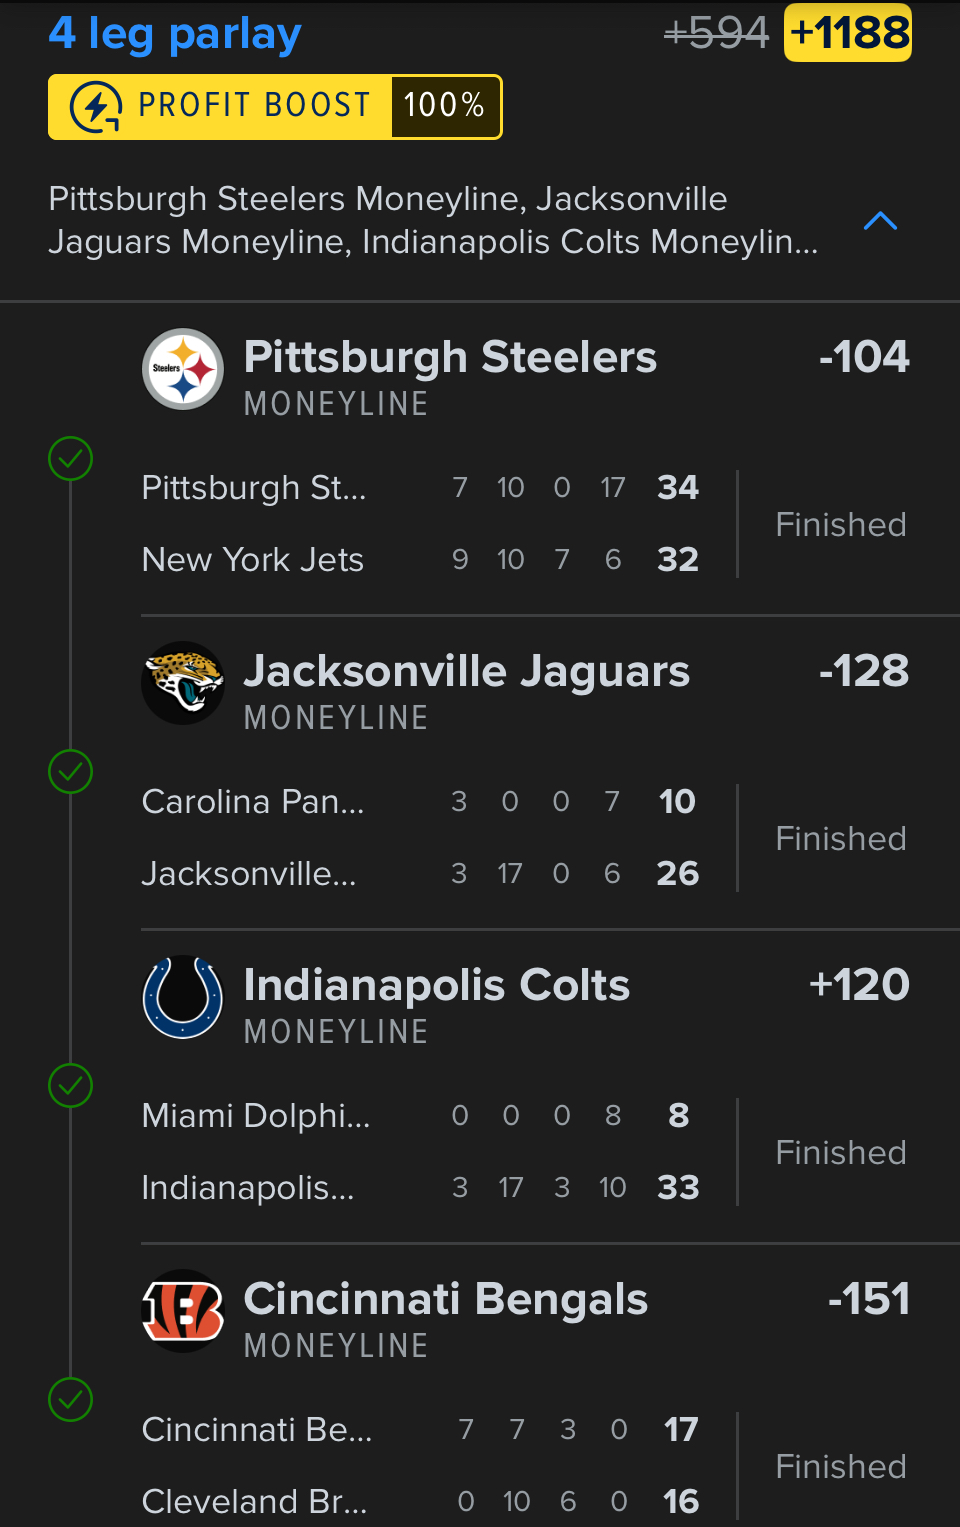Click the strikethrough +594 original odds
Viewport: 960px width, 1527px height.
click(x=716, y=33)
